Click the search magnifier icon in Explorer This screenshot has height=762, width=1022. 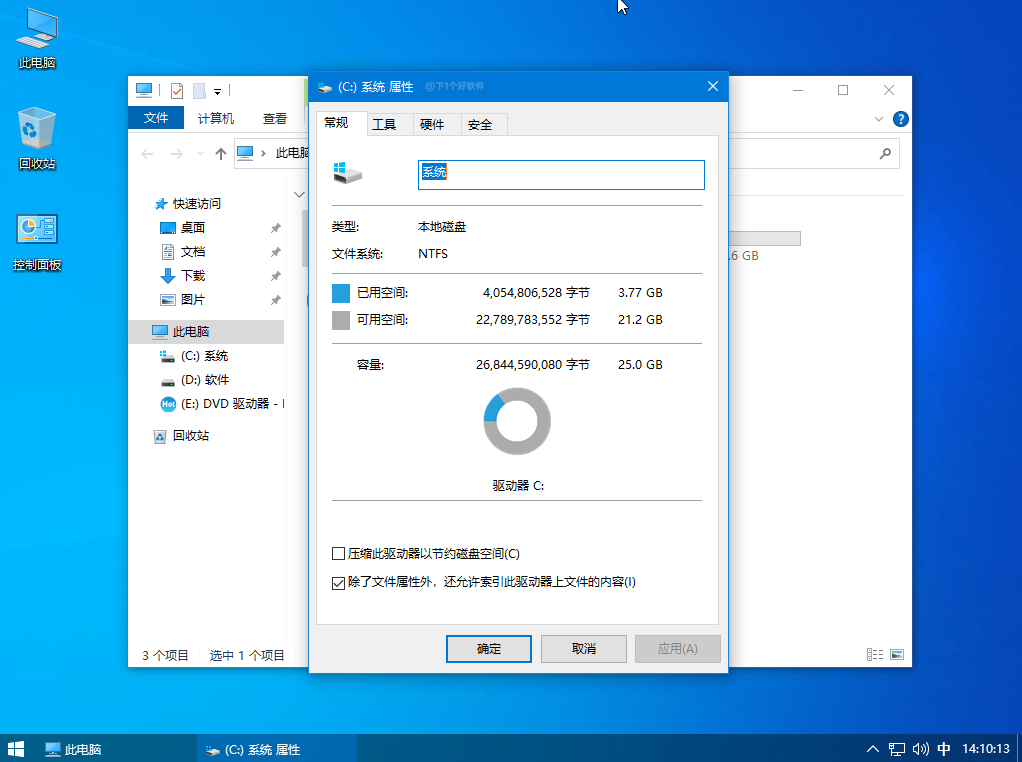tap(884, 153)
